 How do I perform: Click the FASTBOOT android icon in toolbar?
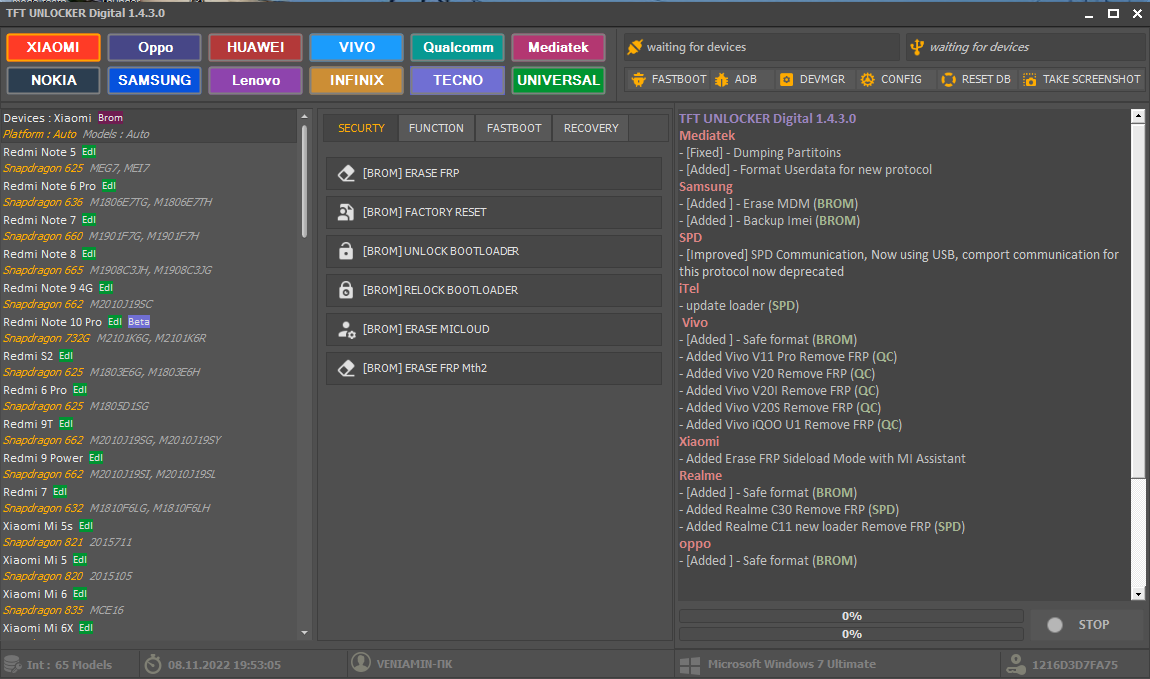pyautogui.click(x=638, y=79)
